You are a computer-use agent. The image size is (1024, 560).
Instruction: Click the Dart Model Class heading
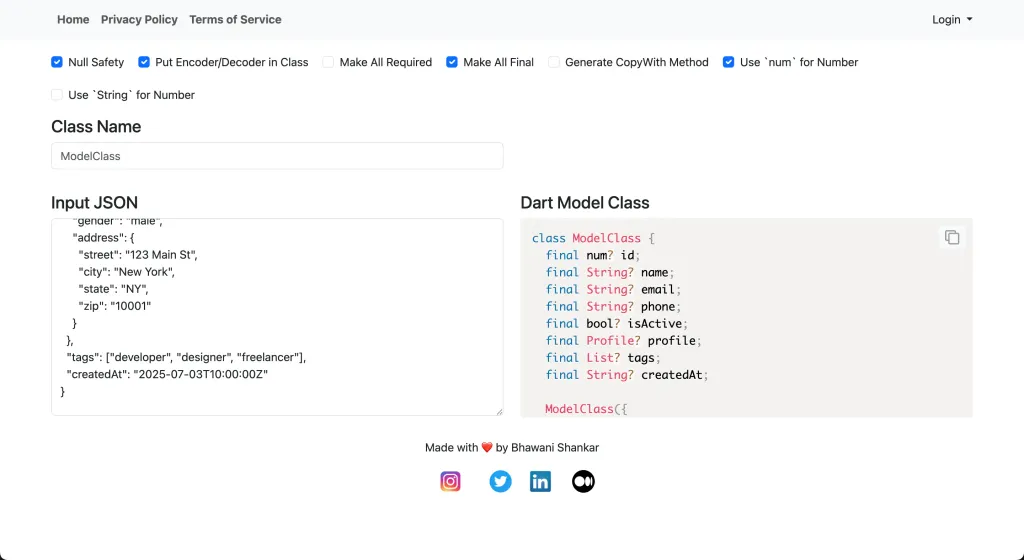tap(585, 202)
